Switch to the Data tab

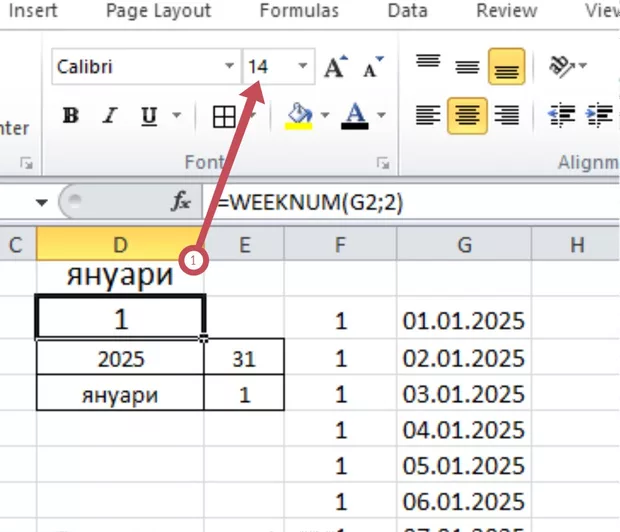(x=408, y=11)
